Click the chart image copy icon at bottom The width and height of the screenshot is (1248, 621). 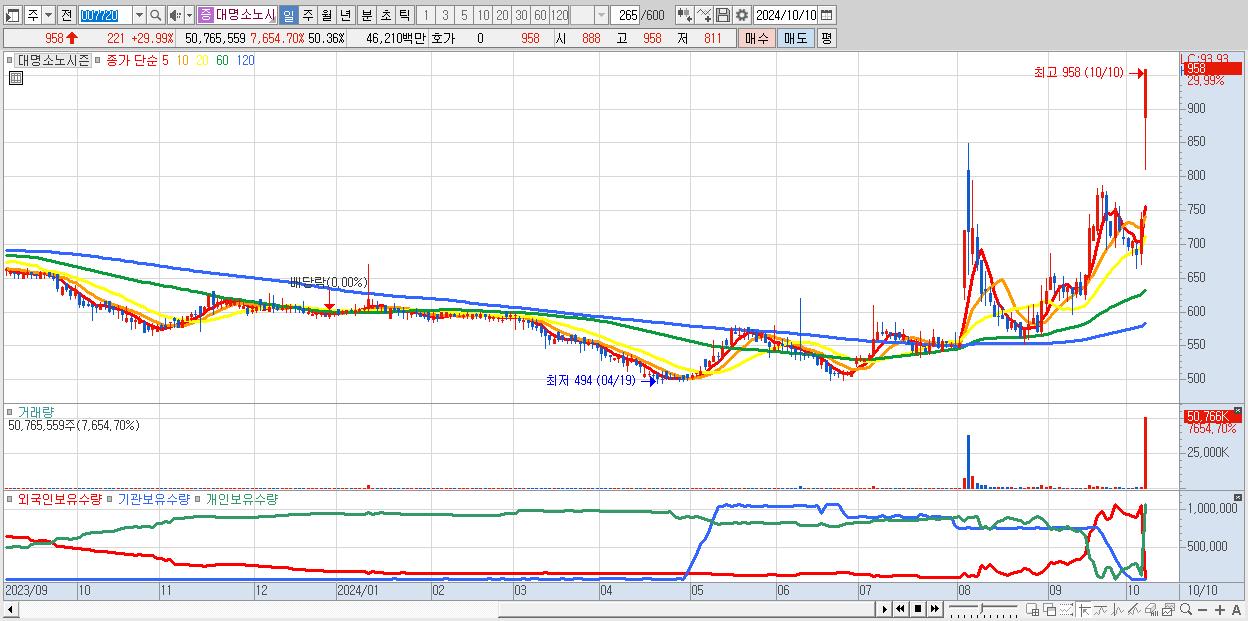click(x=1168, y=610)
